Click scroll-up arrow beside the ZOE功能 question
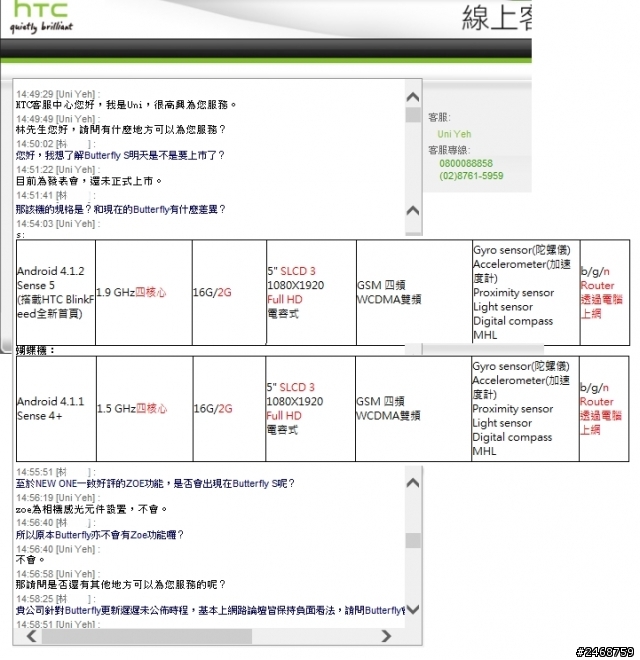The height and width of the screenshot is (660, 640). [x=413, y=483]
